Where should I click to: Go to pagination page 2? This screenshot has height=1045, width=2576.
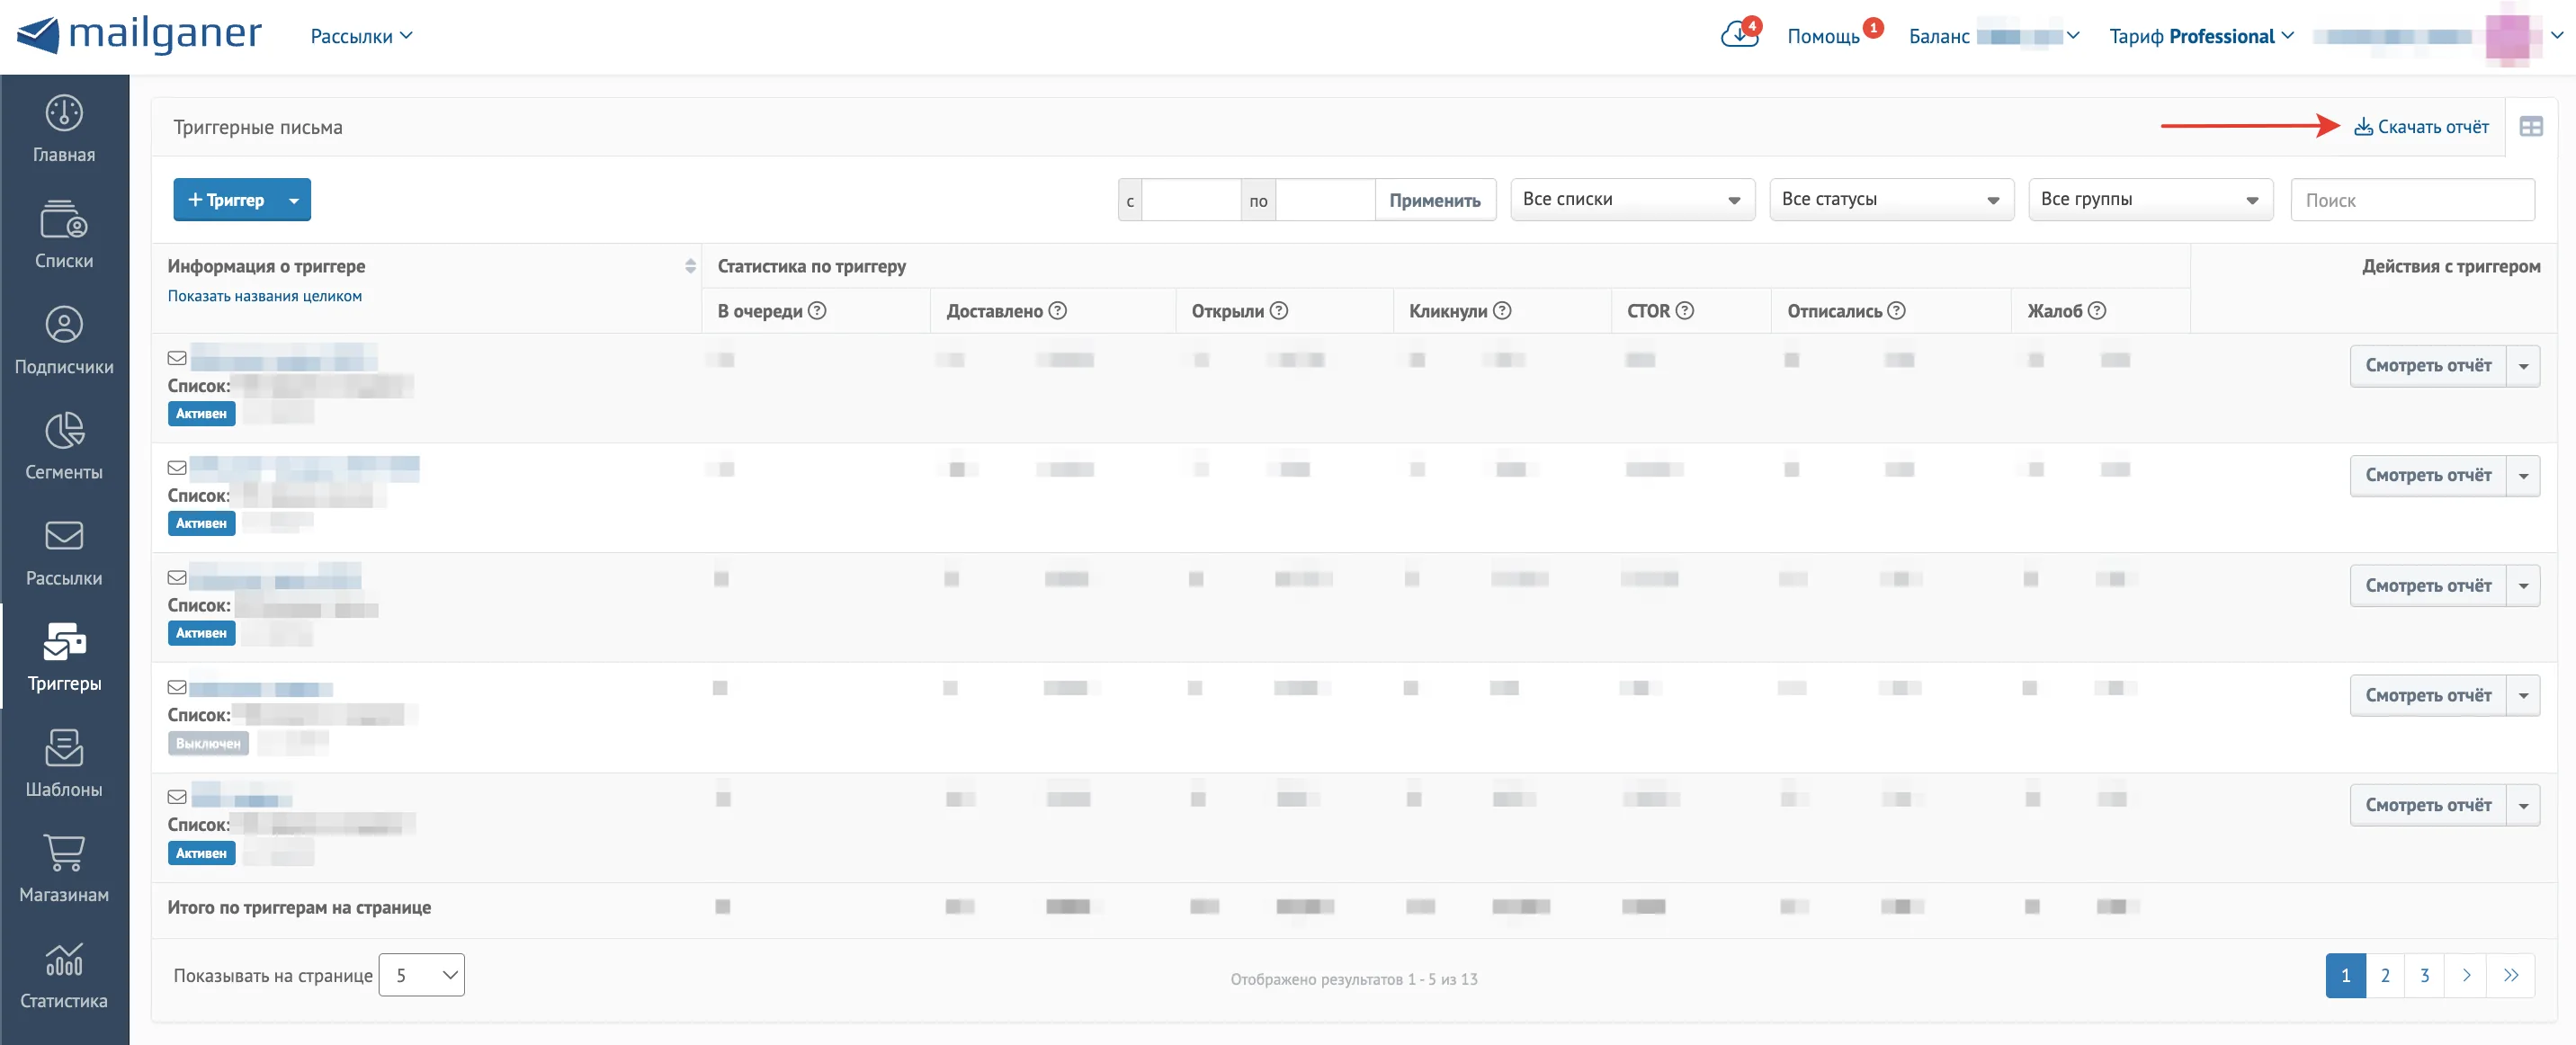2384,975
